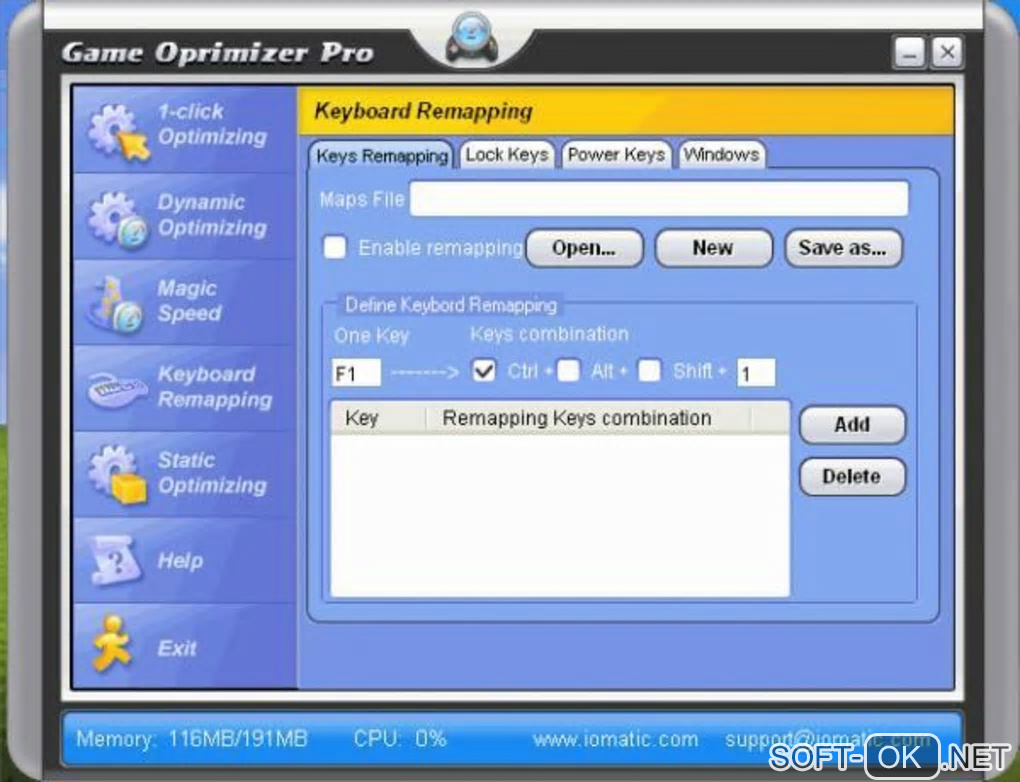Click the One Key field showing F1
This screenshot has height=782, width=1020.
point(356,373)
